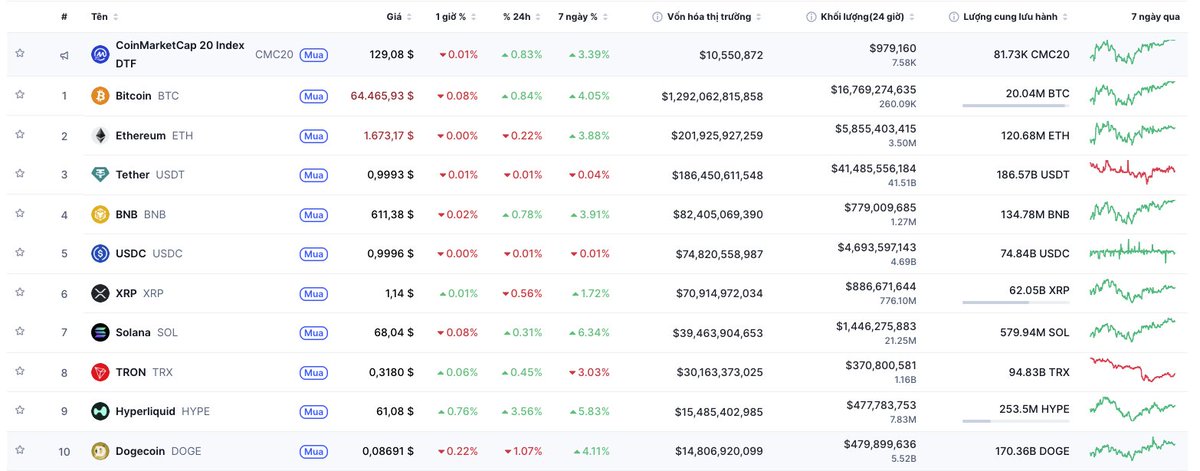Screen dimensions: 1200x471
Task: Star the Dogecoin row
Action: pos(20,450)
